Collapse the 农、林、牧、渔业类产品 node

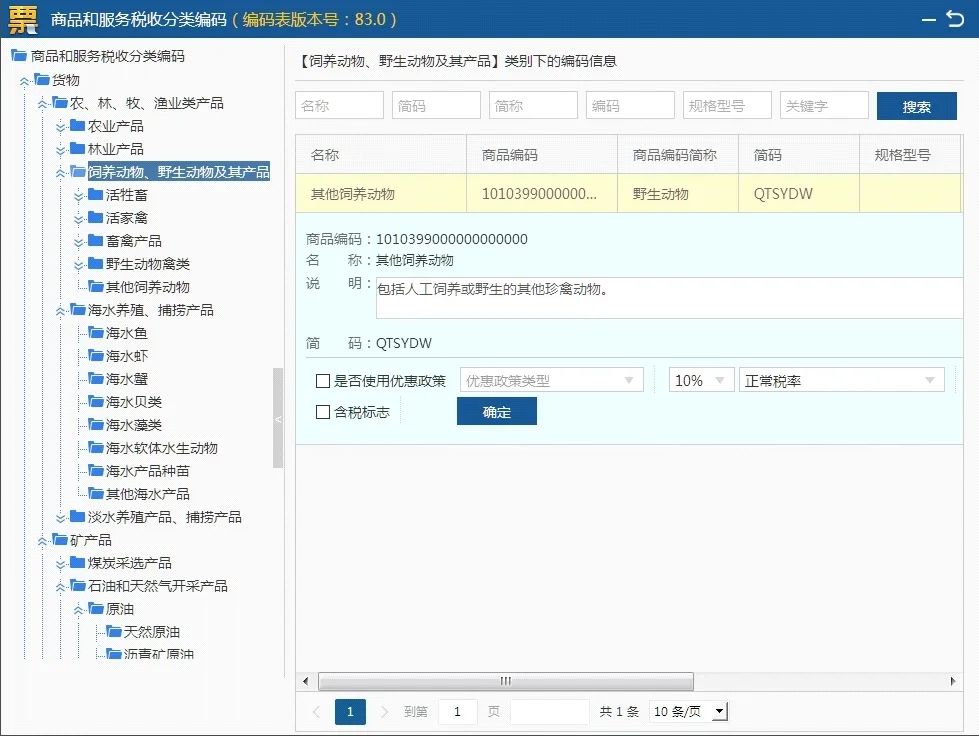(x=42, y=104)
